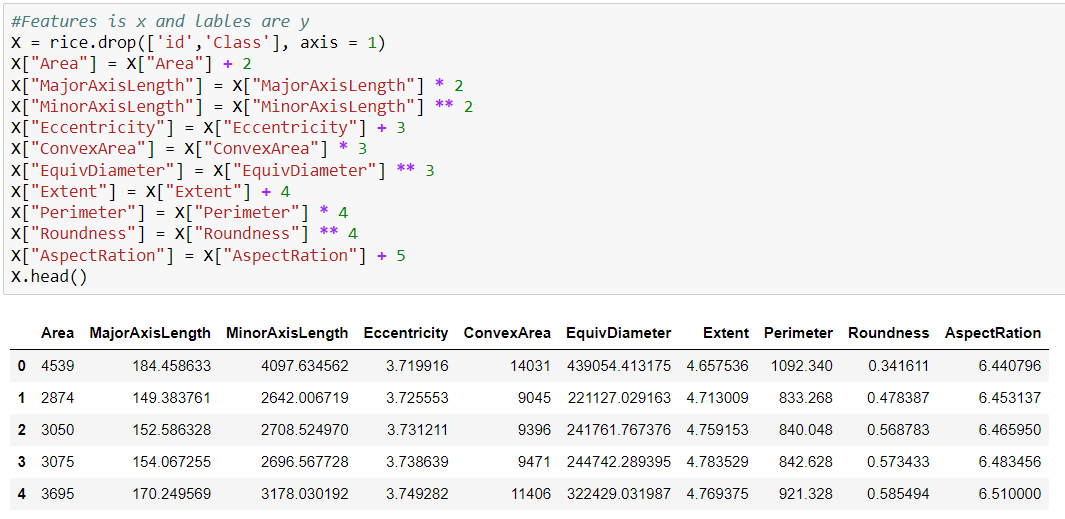This screenshot has width=1065, height=519.
Task: Select EquivDiameter value 221127.029163
Action: pyautogui.click(x=619, y=398)
